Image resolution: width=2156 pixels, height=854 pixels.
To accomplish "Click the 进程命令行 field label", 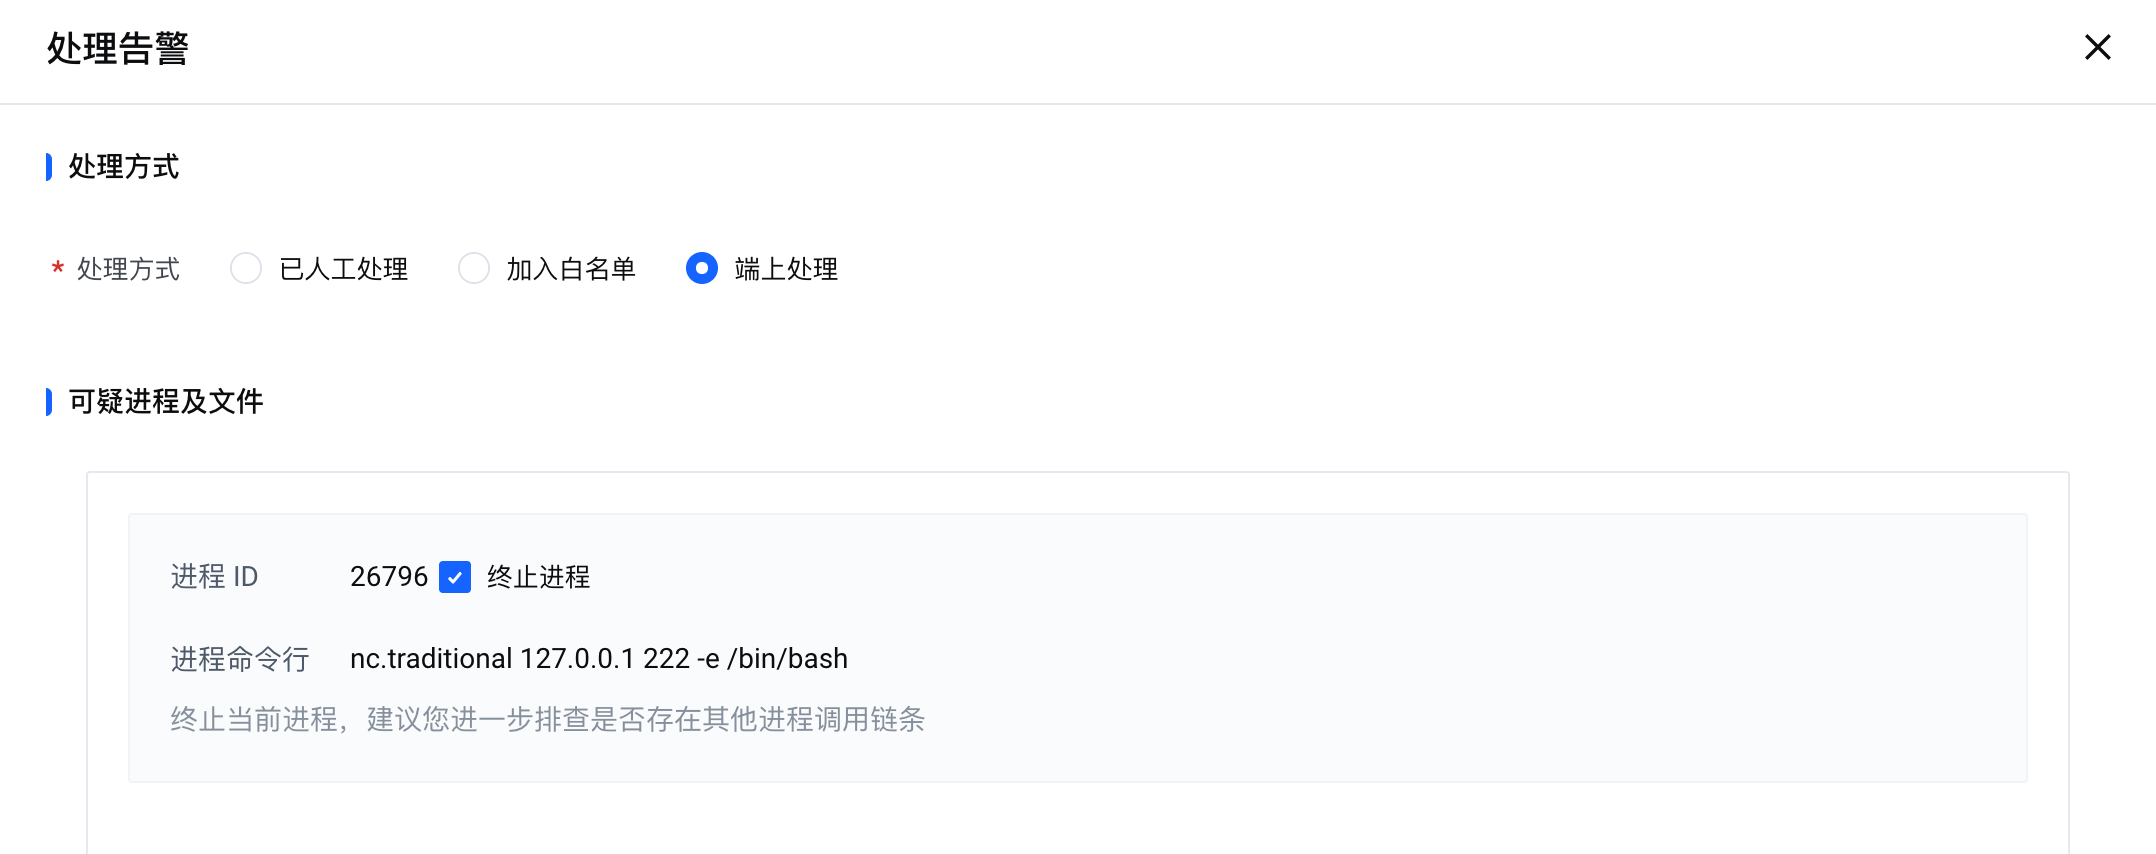I will (240, 659).
